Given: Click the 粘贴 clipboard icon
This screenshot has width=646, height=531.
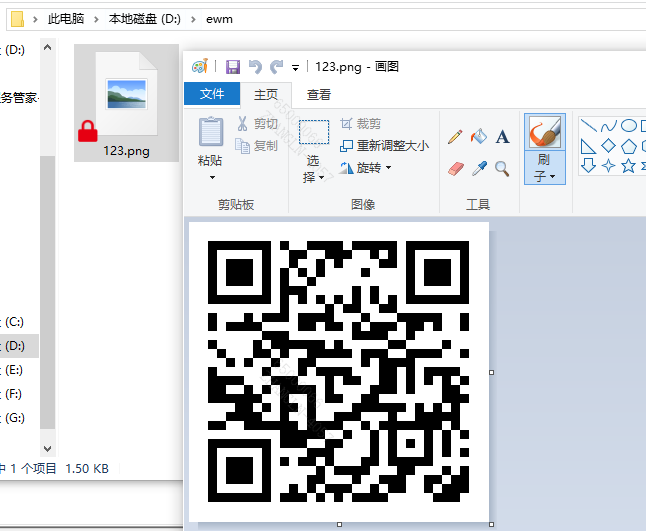Looking at the screenshot, I should 211,132.
